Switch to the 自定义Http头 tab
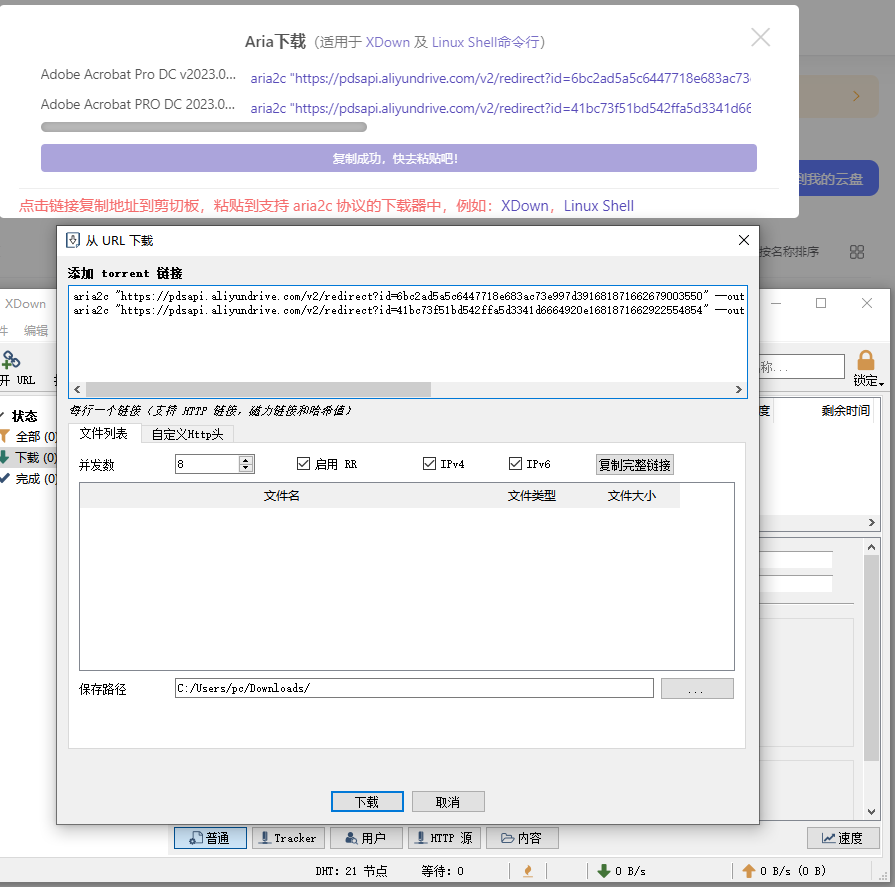This screenshot has width=895, height=887. [x=187, y=434]
